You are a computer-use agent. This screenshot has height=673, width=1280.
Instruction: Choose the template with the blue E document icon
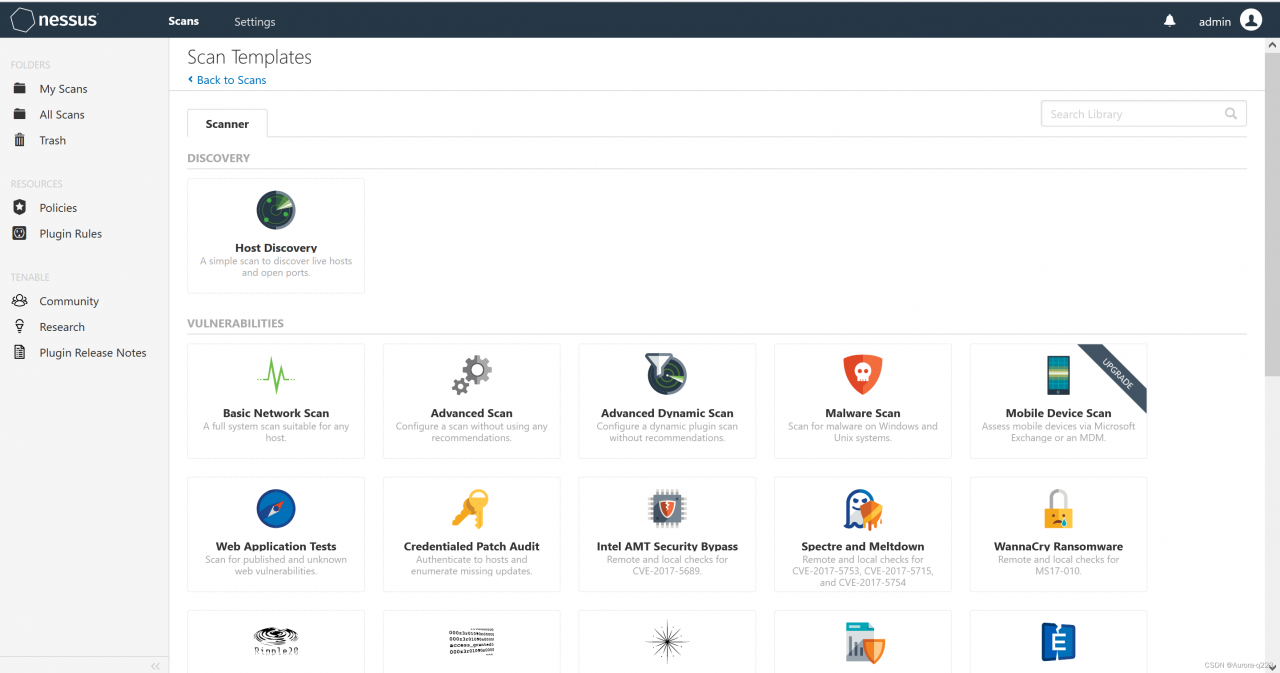(1058, 641)
